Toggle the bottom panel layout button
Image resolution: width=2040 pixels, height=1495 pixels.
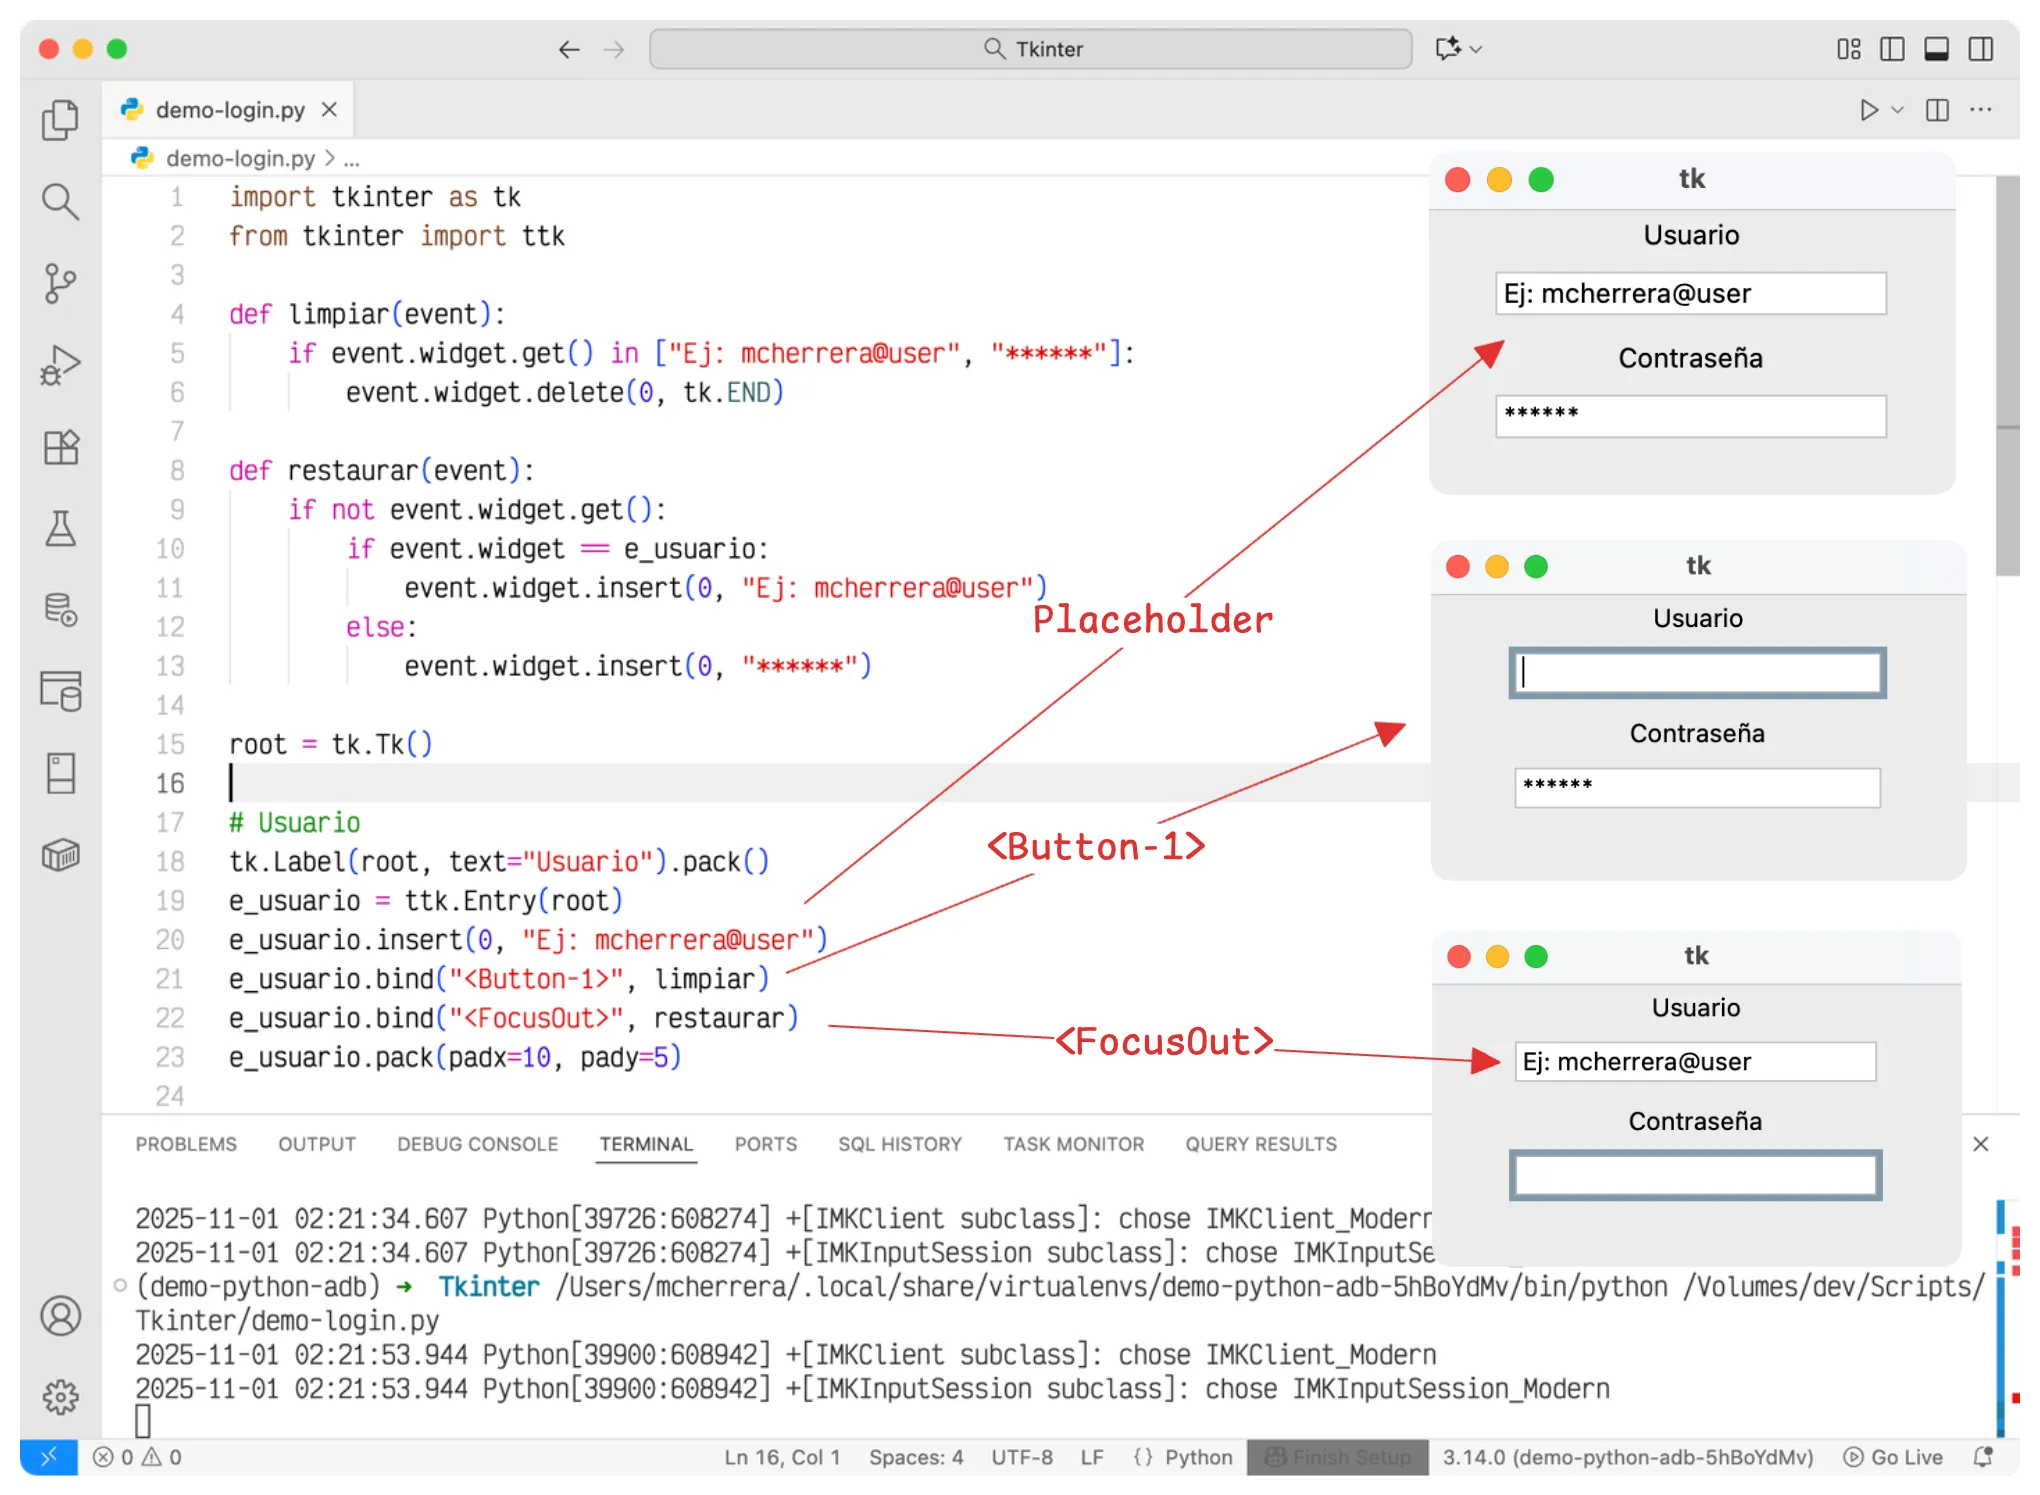[x=1936, y=49]
